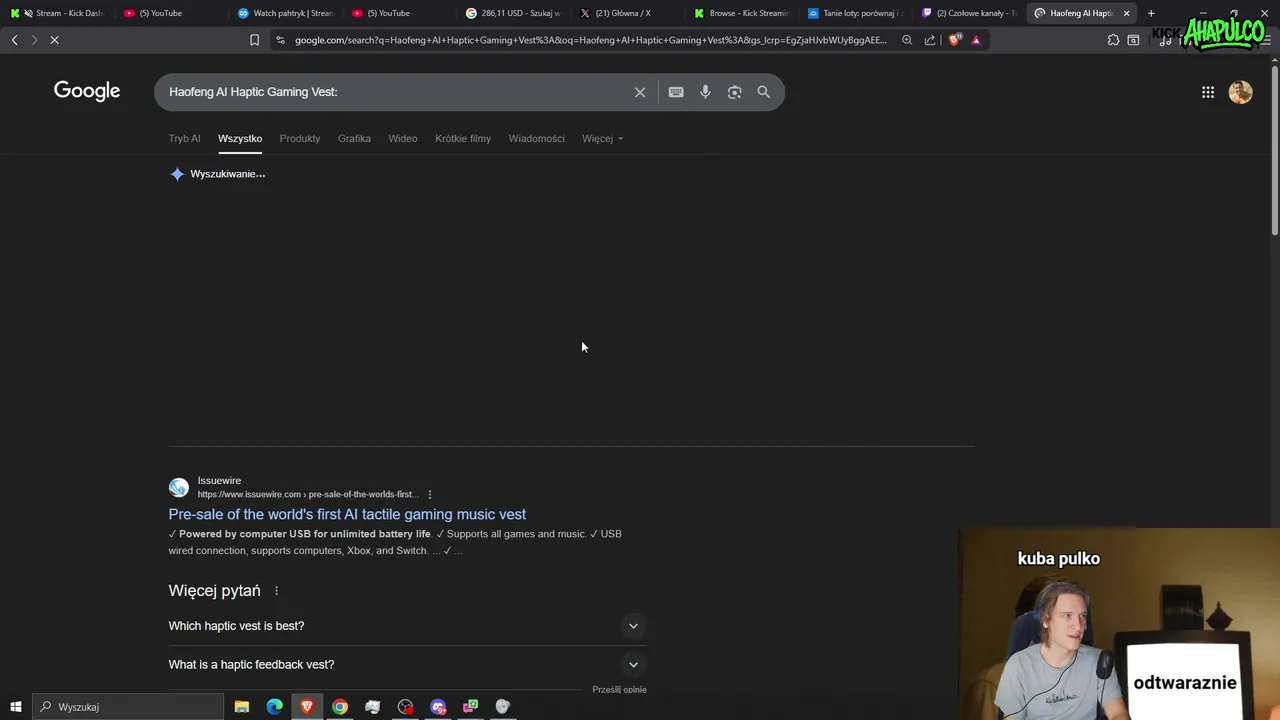Screen dimensions: 1280x720
Task: Open the Issuewire site URL breadcrumb
Action: pyautogui.click(x=308, y=494)
